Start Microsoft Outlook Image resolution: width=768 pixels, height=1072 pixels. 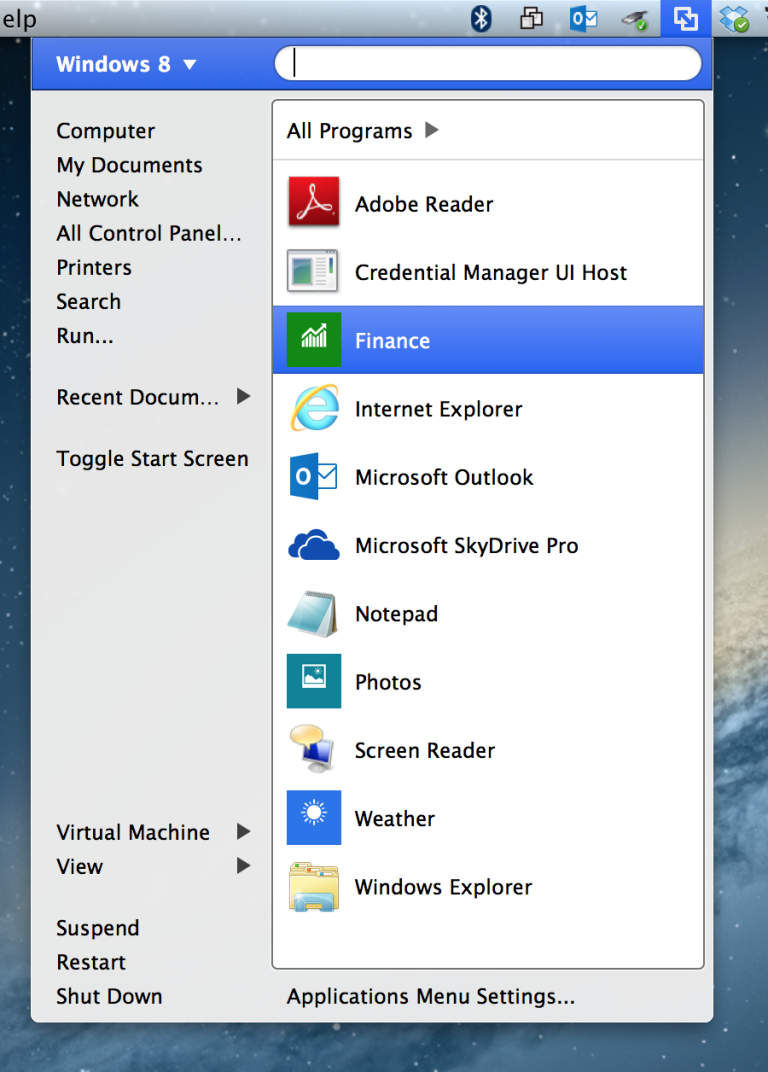click(443, 477)
